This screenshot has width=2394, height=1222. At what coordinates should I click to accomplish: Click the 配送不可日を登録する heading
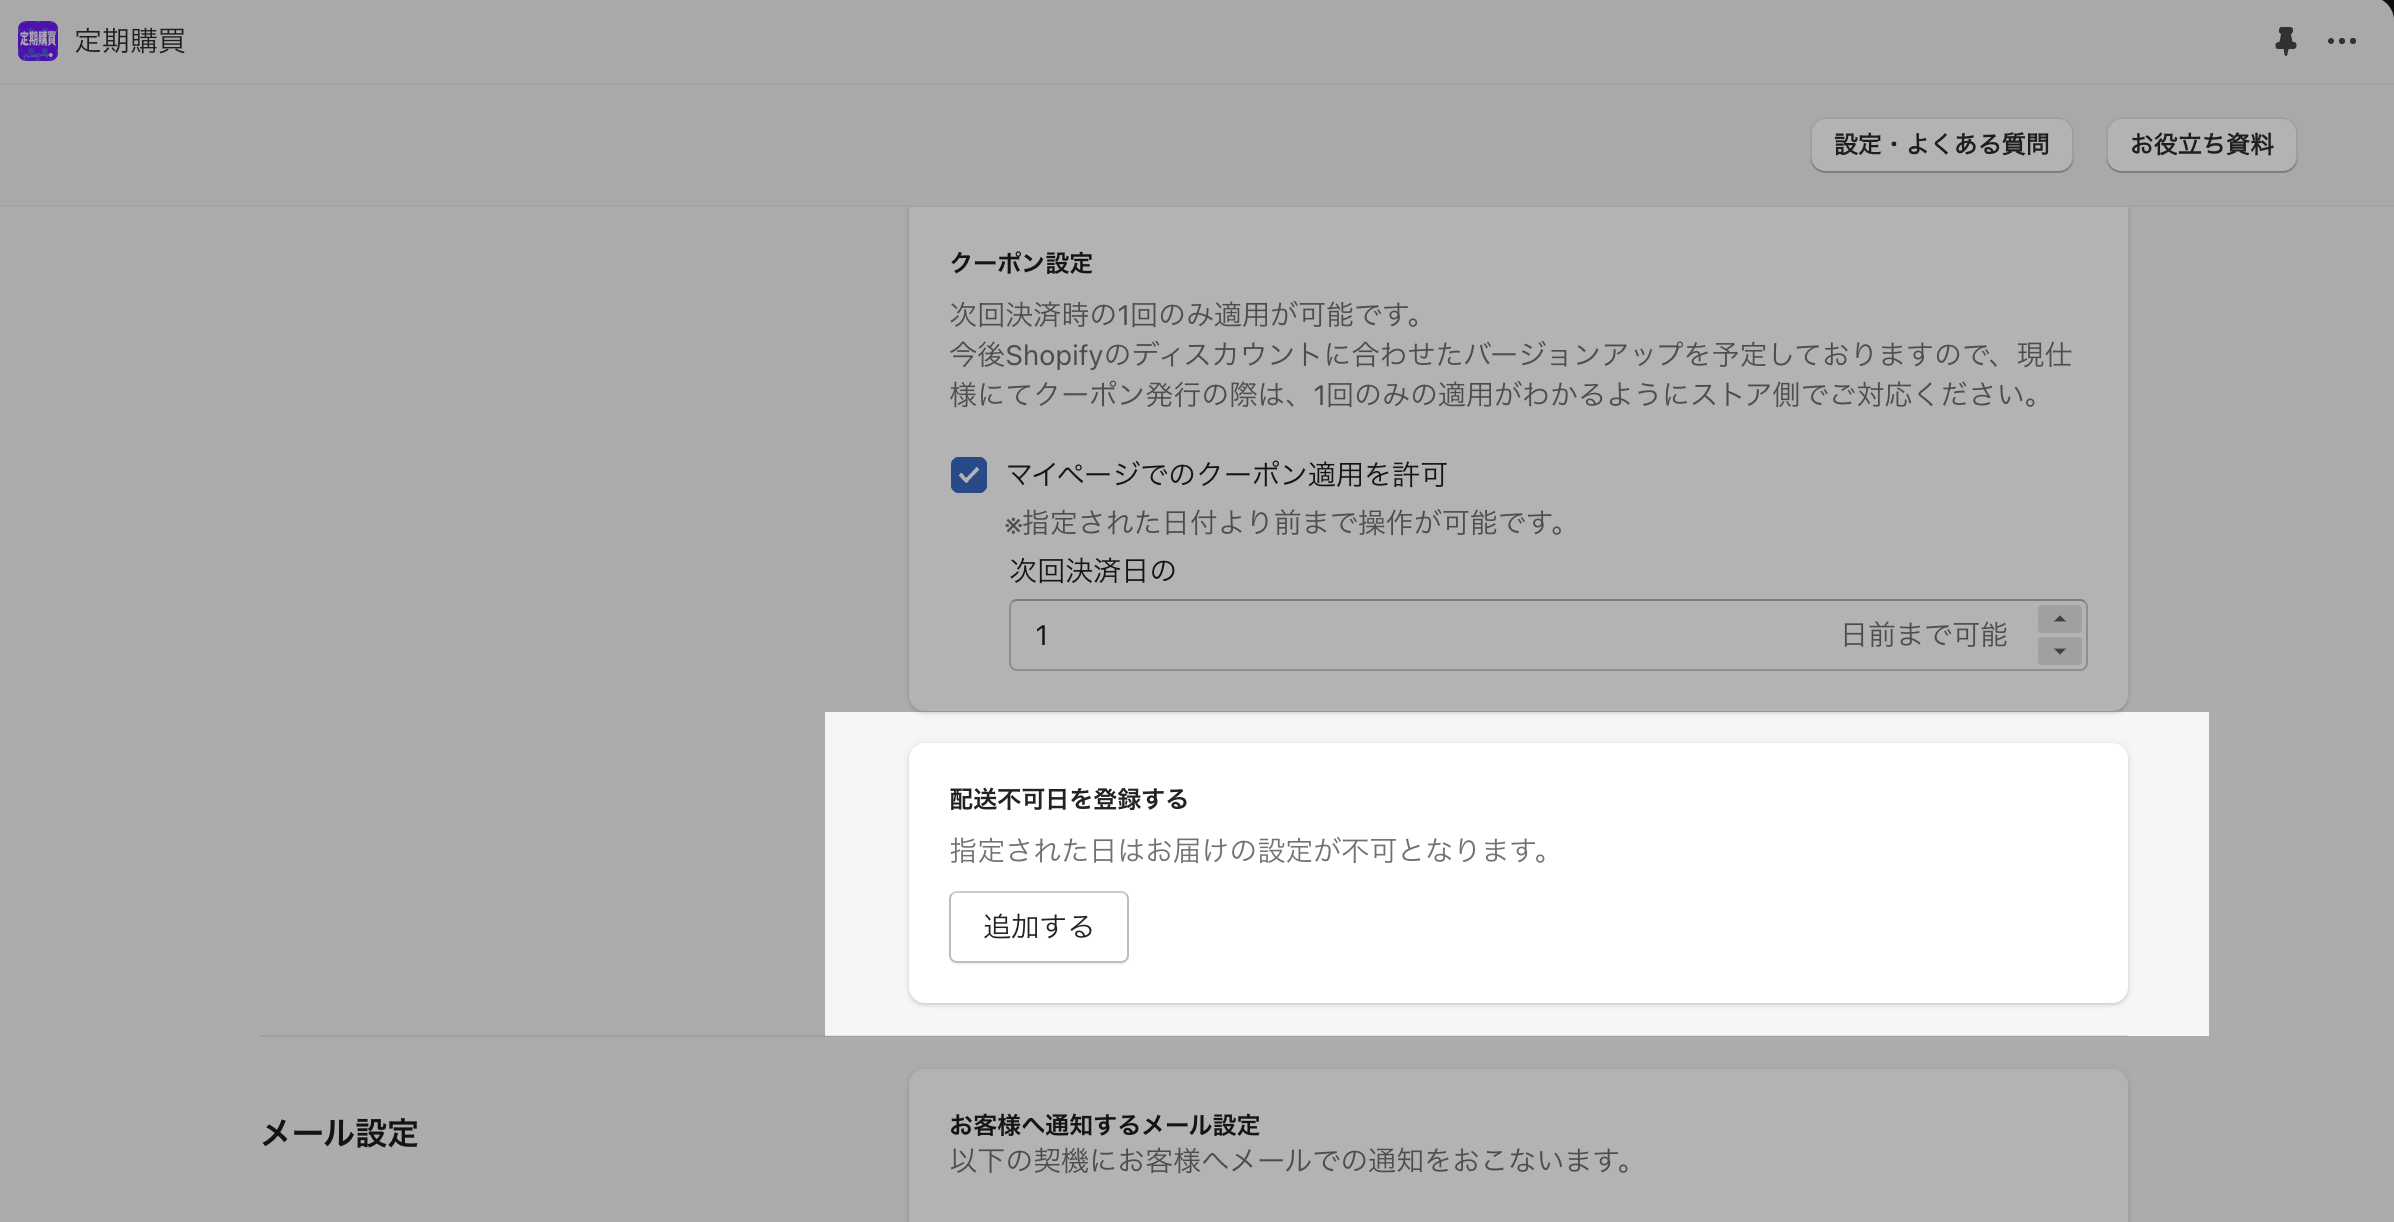[x=1068, y=799]
